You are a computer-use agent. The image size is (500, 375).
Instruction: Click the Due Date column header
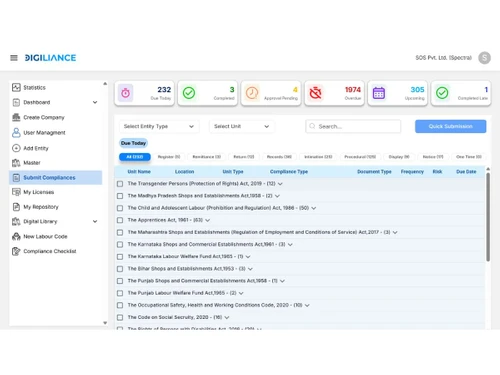(x=466, y=172)
